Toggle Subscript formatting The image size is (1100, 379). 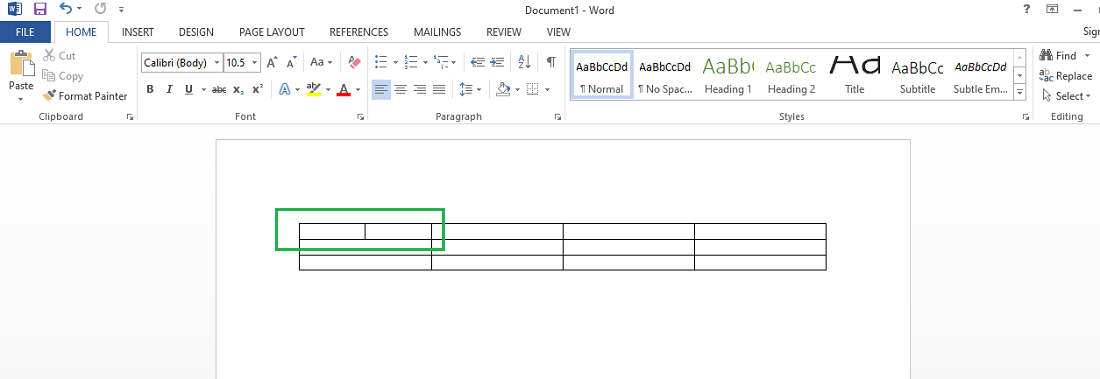pos(239,89)
